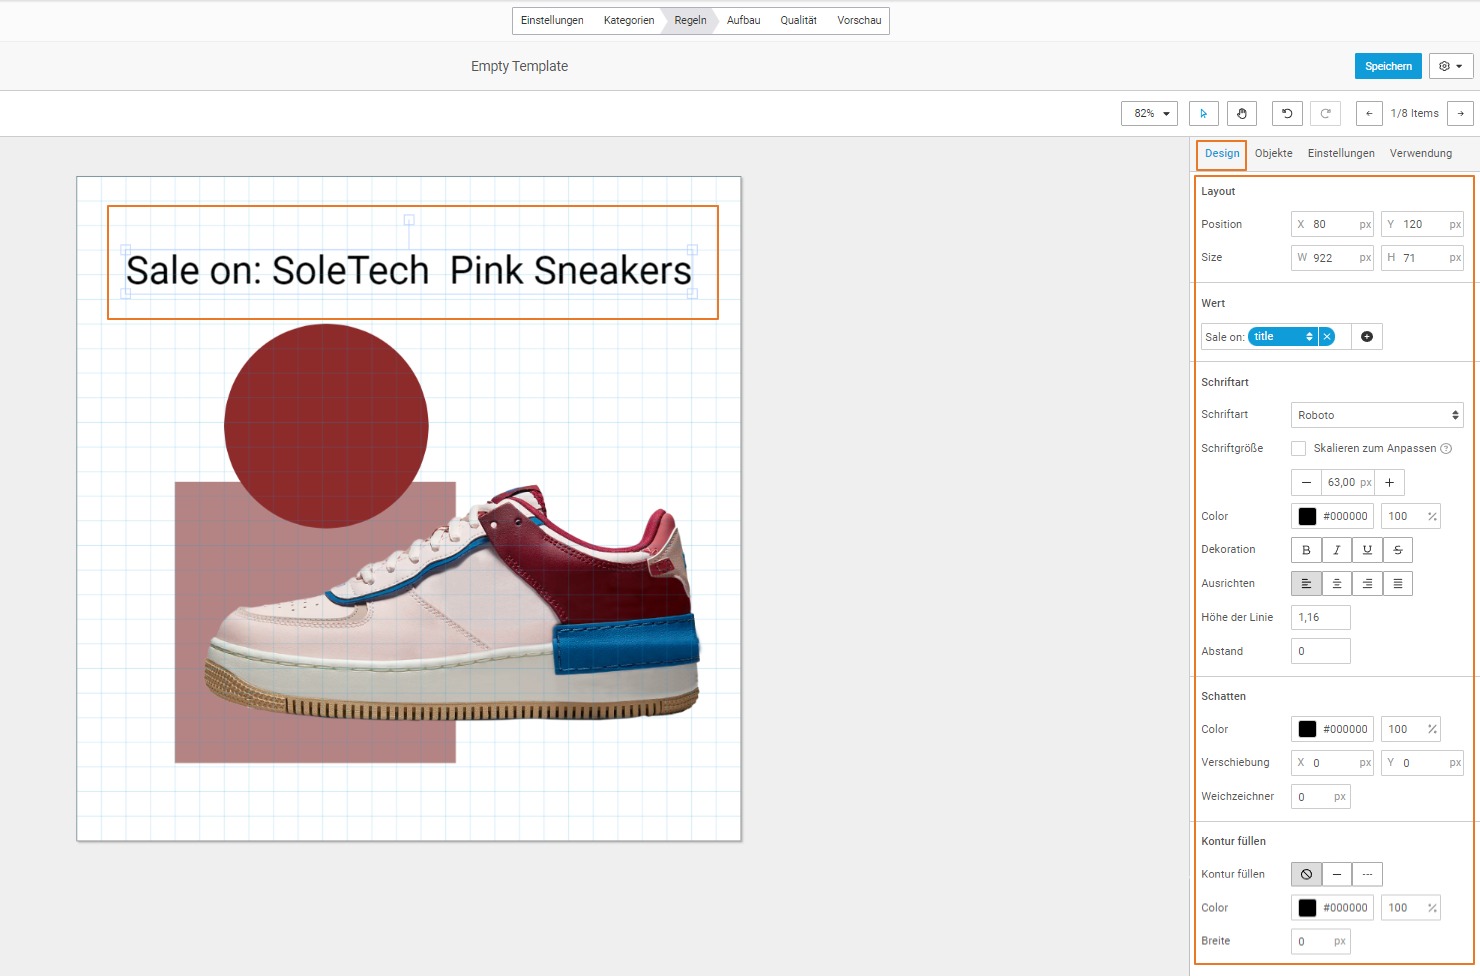Screen dimensions: 1480x976
Task: Toggle bold text decoration
Action: (x=1306, y=550)
